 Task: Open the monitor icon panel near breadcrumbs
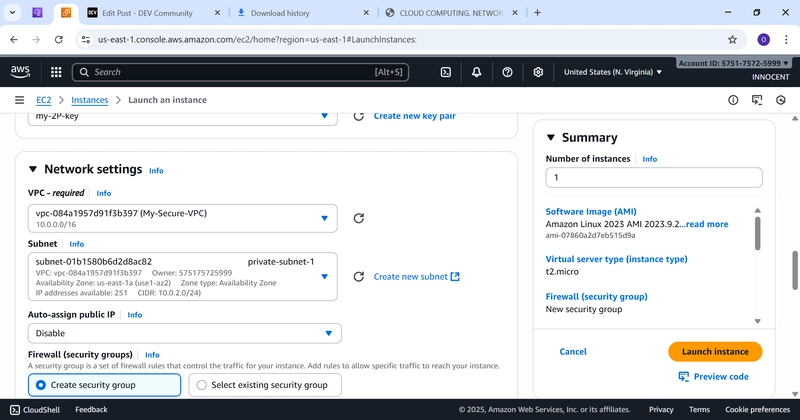coord(757,100)
